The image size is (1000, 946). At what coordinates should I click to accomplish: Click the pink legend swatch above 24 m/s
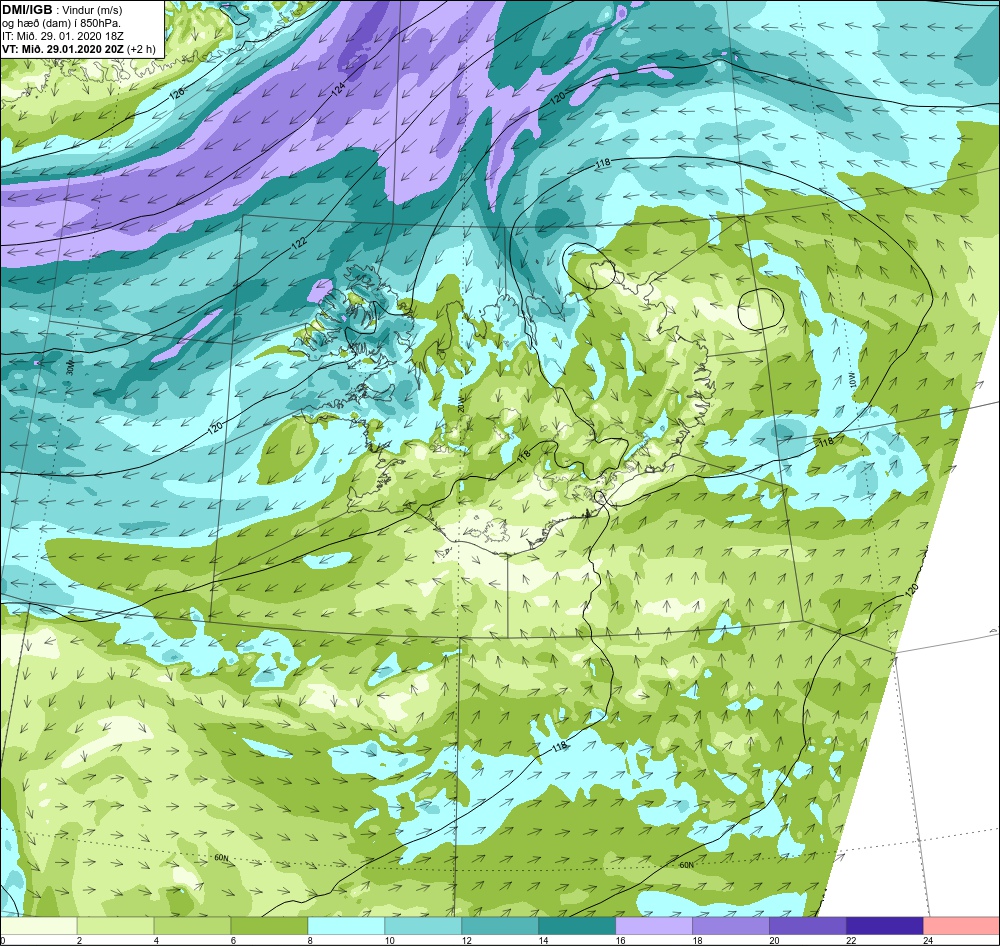pyautogui.click(x=961, y=926)
